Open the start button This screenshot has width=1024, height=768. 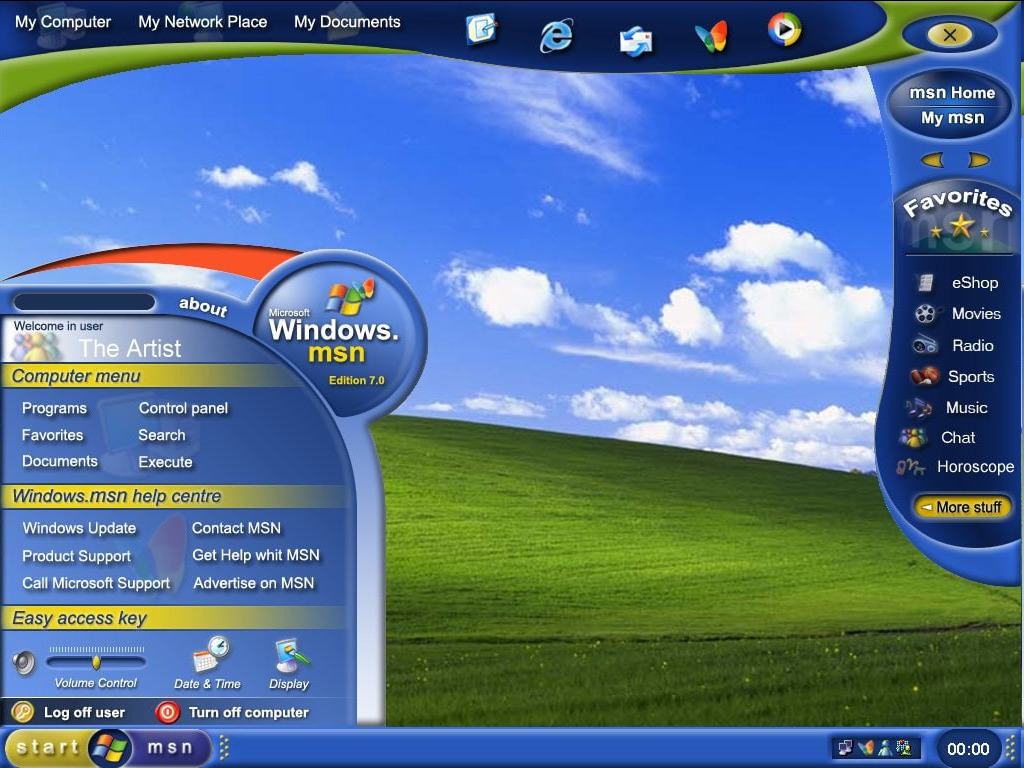coord(48,747)
